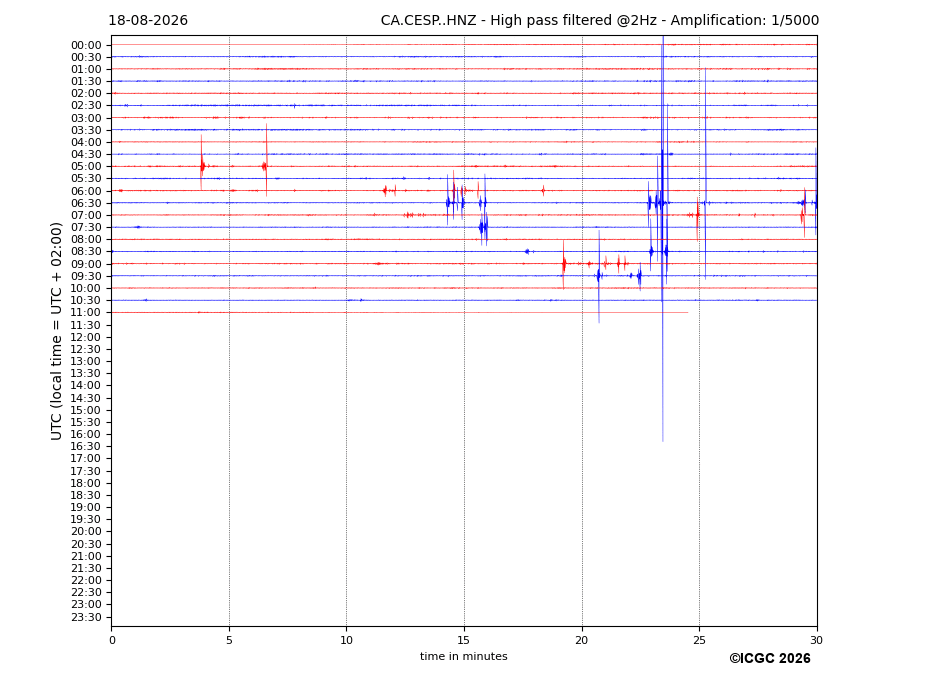The image size is (927, 696).
Task: Click the 16:00 time row label
Action: [x=86, y=435]
